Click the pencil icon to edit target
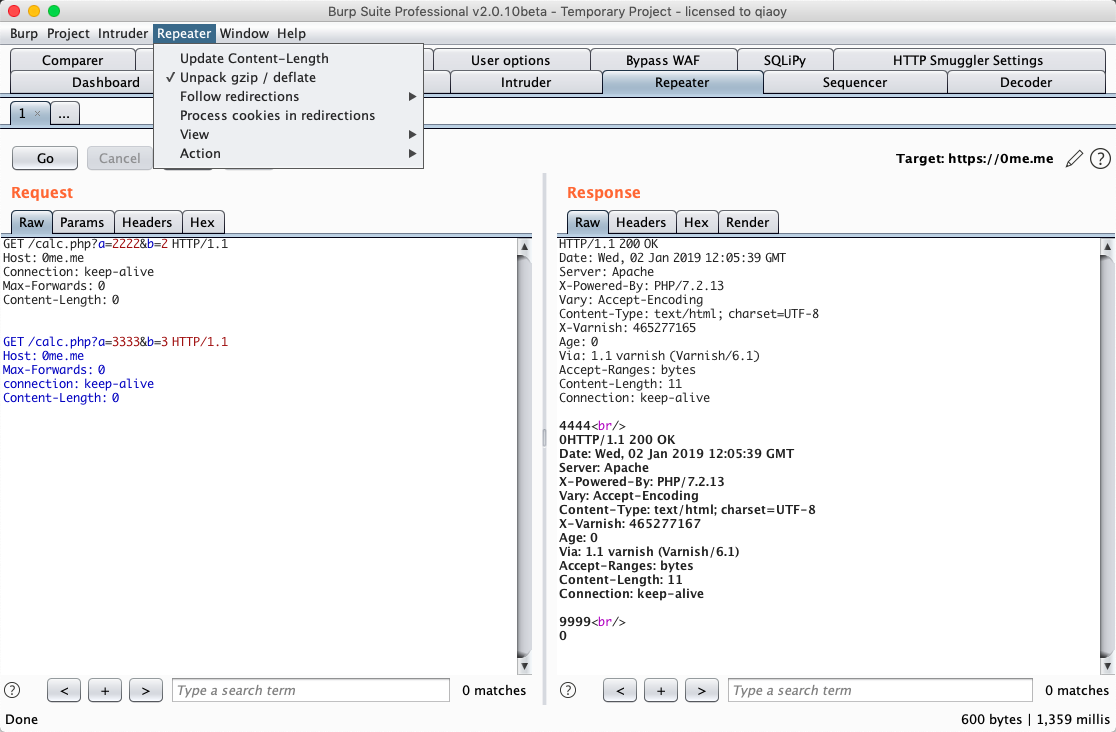The width and height of the screenshot is (1116, 732). click(1074, 158)
